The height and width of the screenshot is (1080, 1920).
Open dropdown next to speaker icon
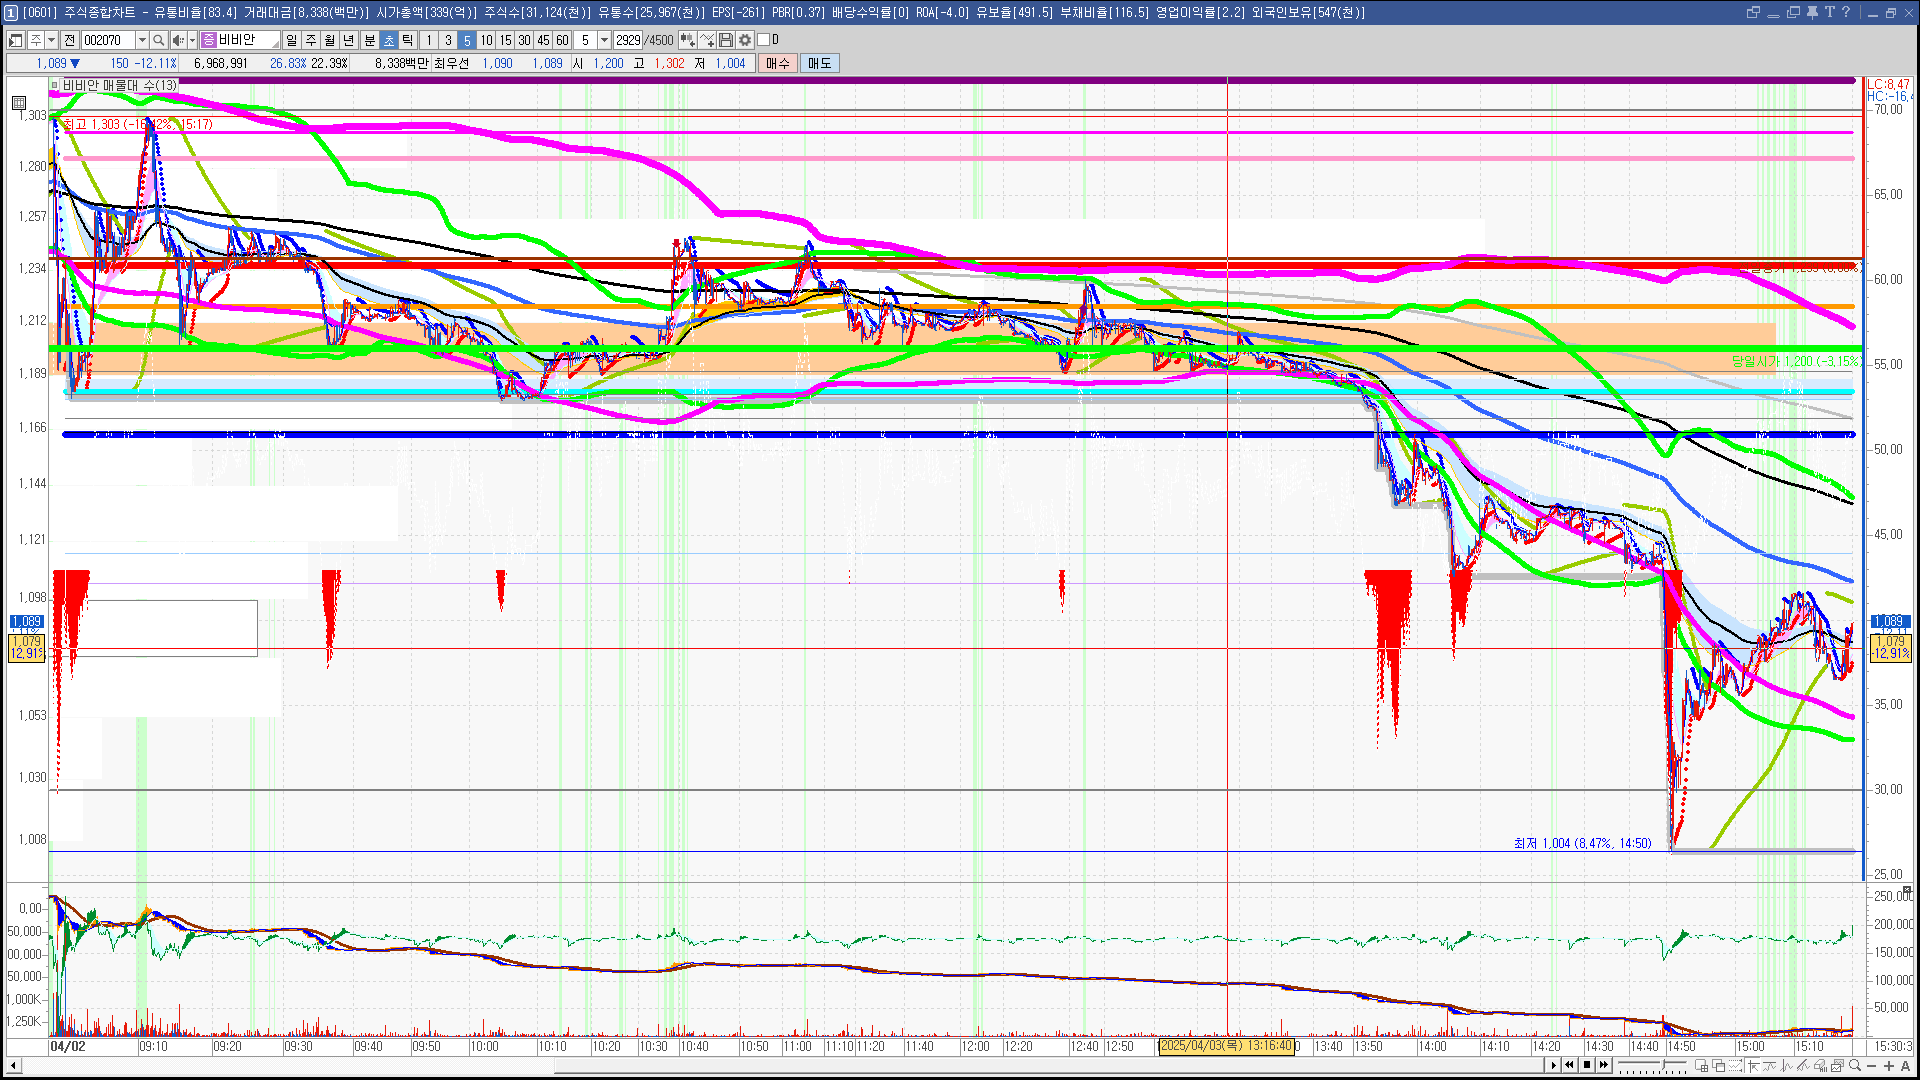[192, 40]
